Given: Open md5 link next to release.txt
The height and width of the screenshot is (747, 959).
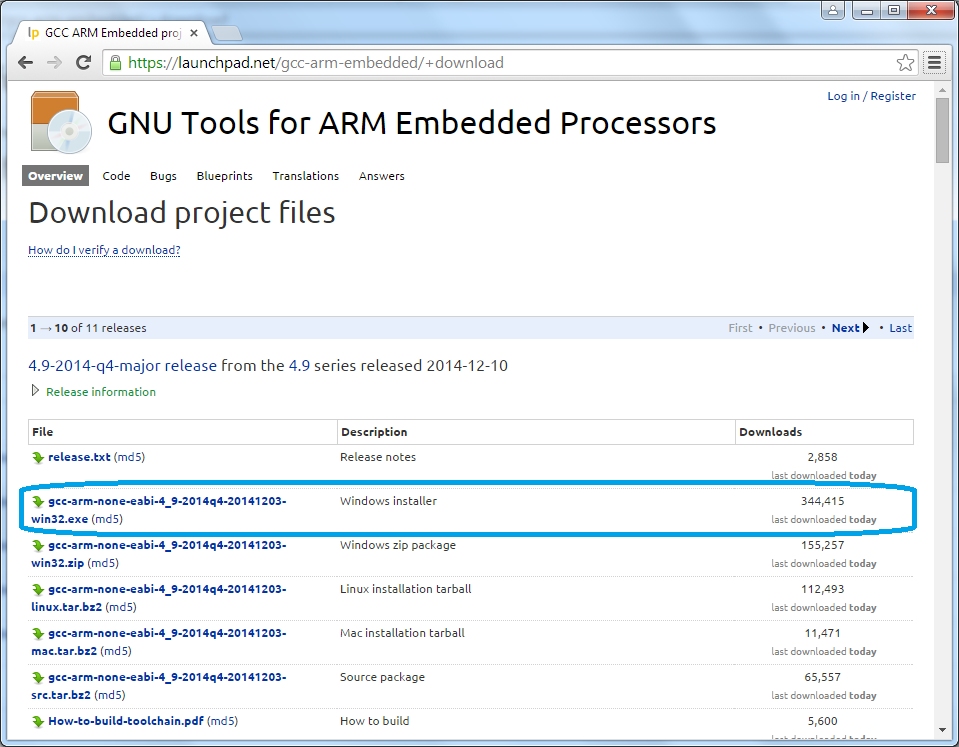Looking at the screenshot, I should point(130,457).
